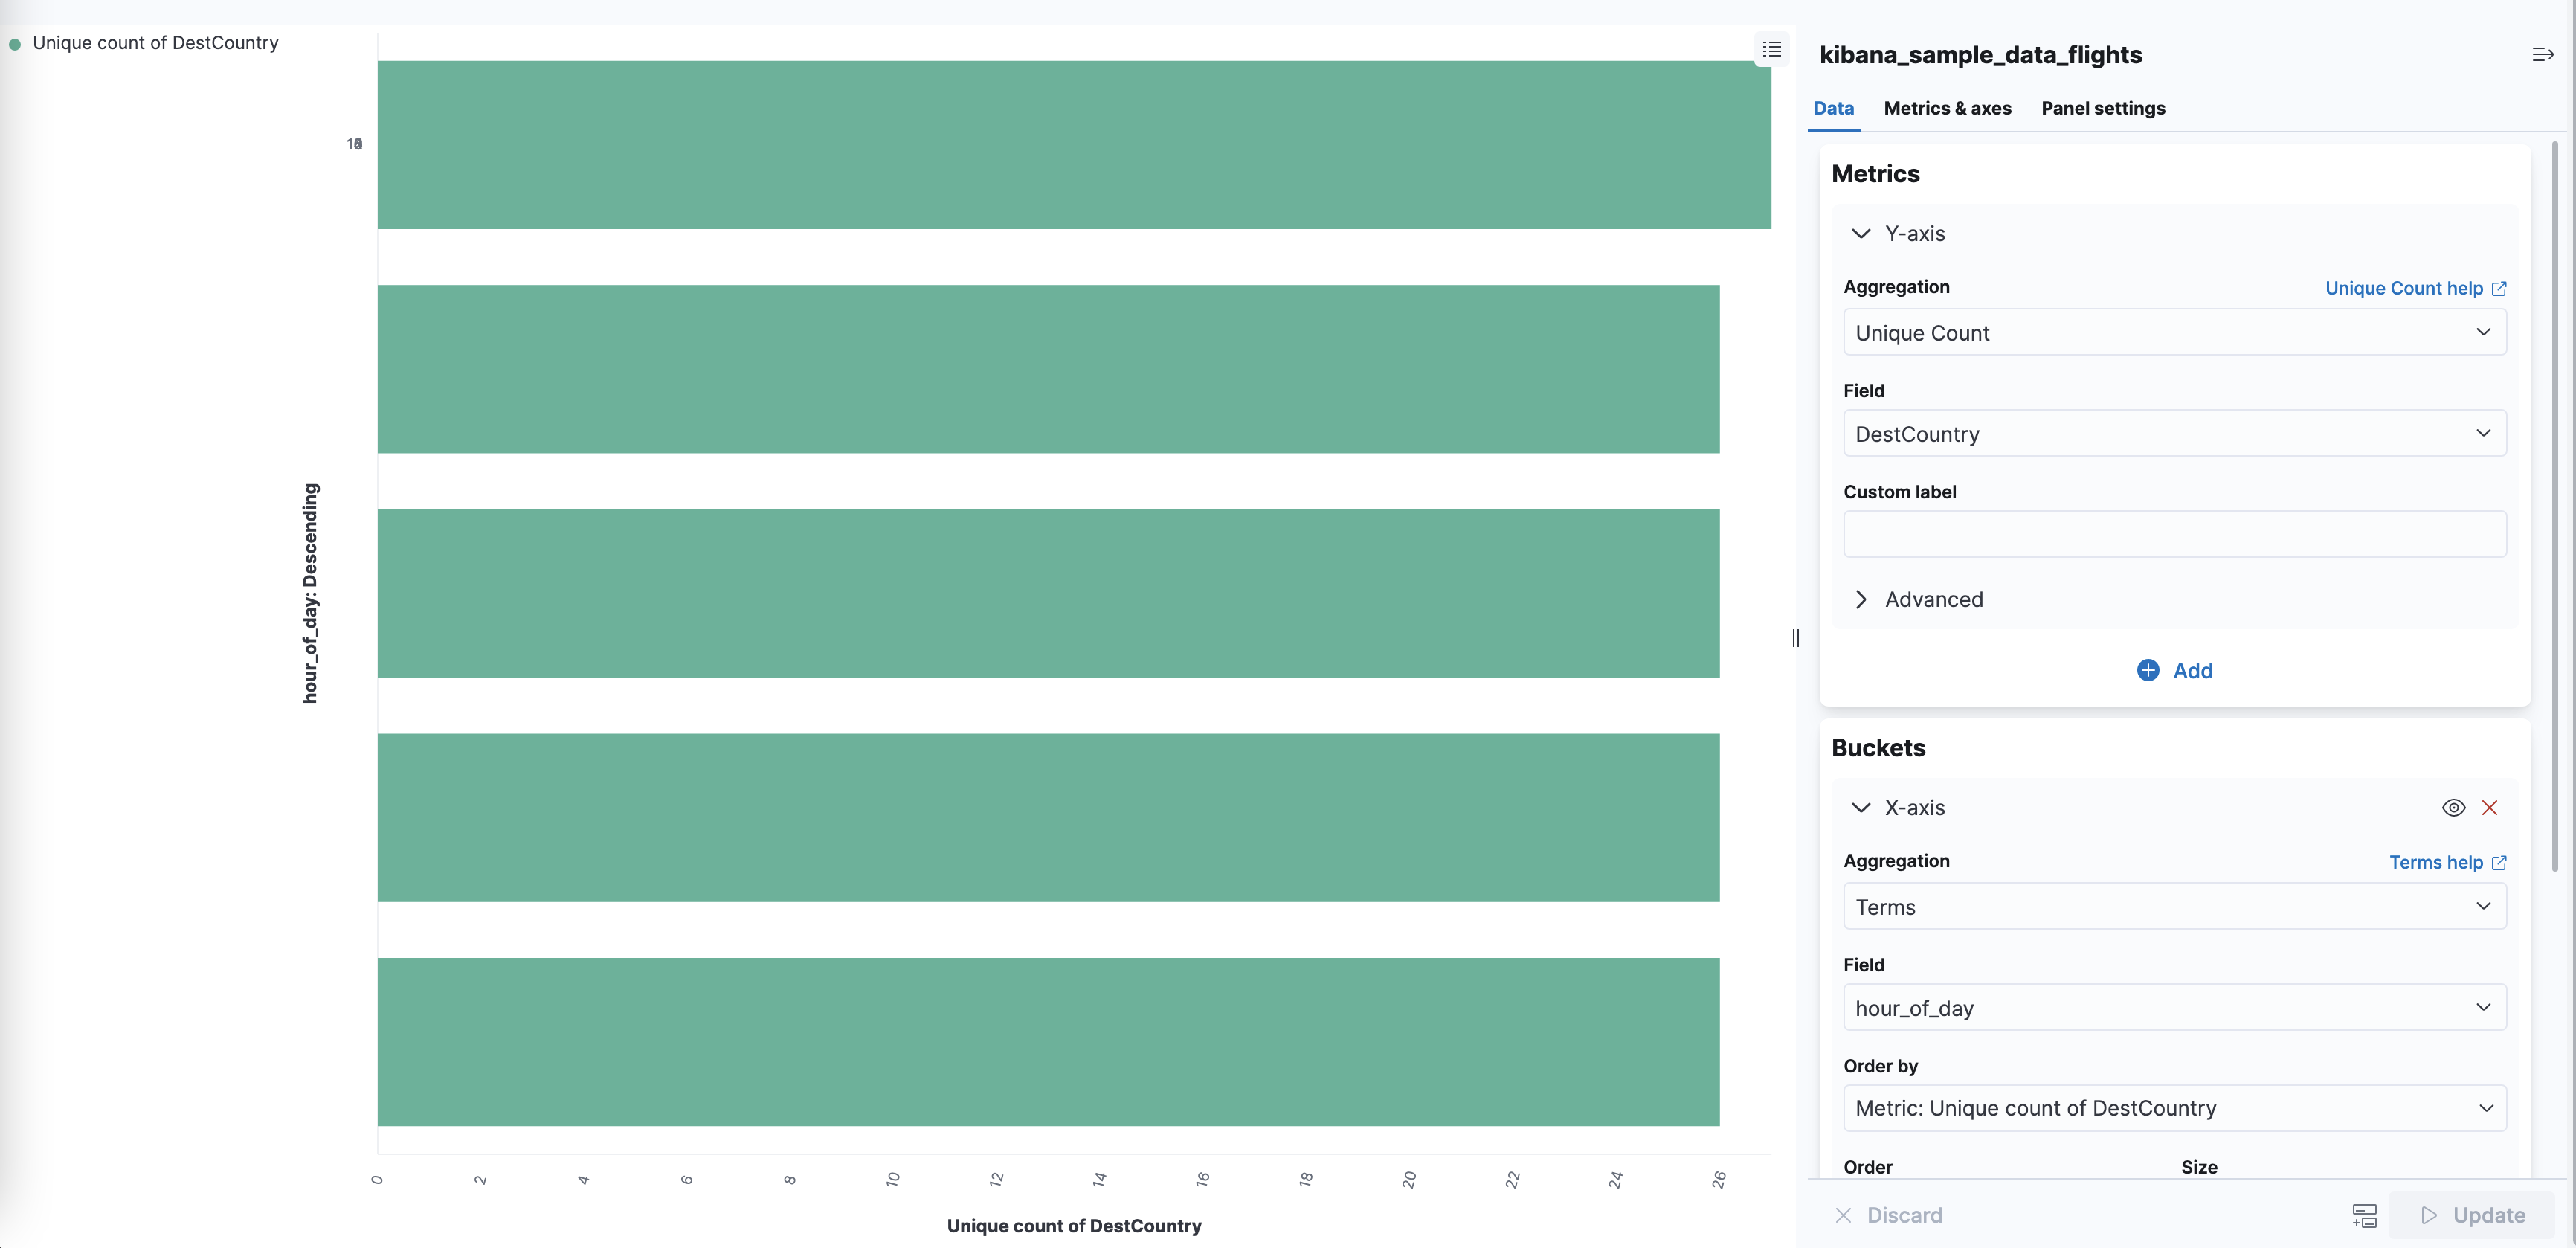Discard changes using the X icon
Image resolution: width=2576 pixels, height=1248 pixels.
coord(1844,1215)
